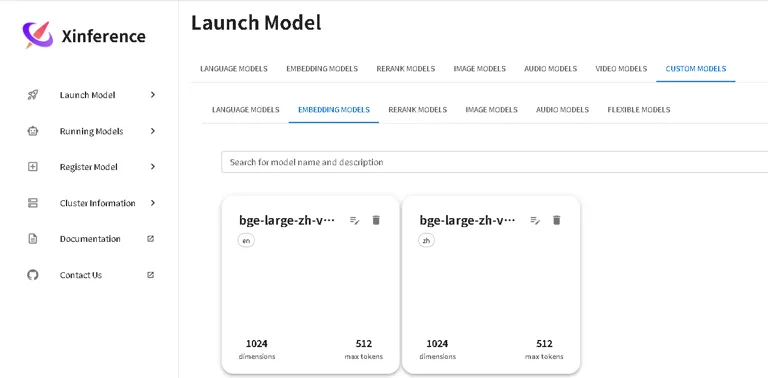Go to Register Model in sidebar
Image resolution: width=769 pixels, height=378 pixels.
[90, 167]
